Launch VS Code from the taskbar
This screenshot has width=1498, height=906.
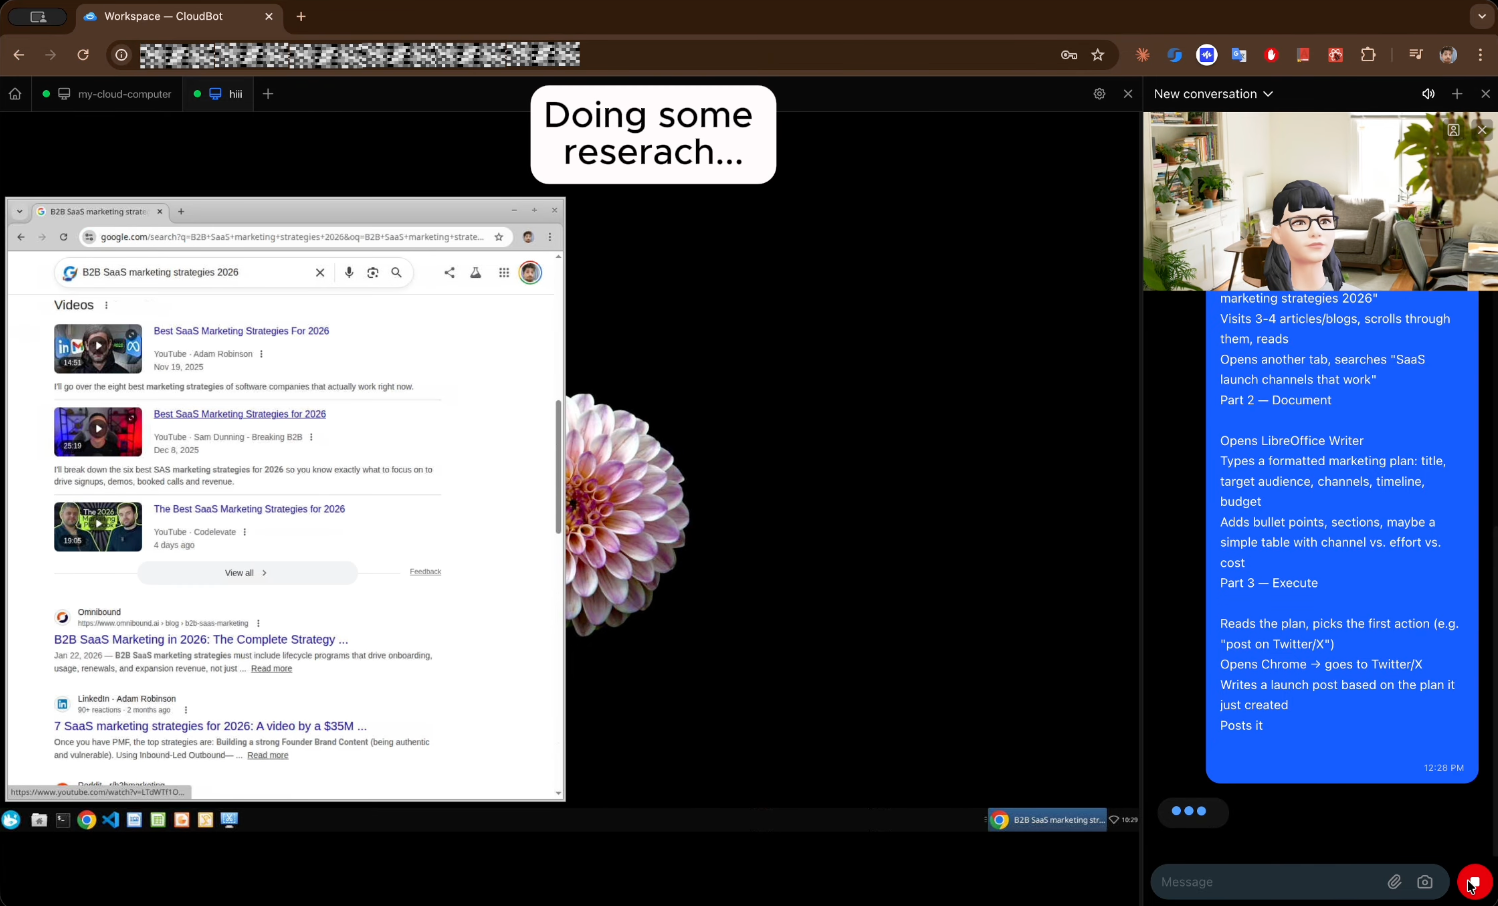point(111,820)
